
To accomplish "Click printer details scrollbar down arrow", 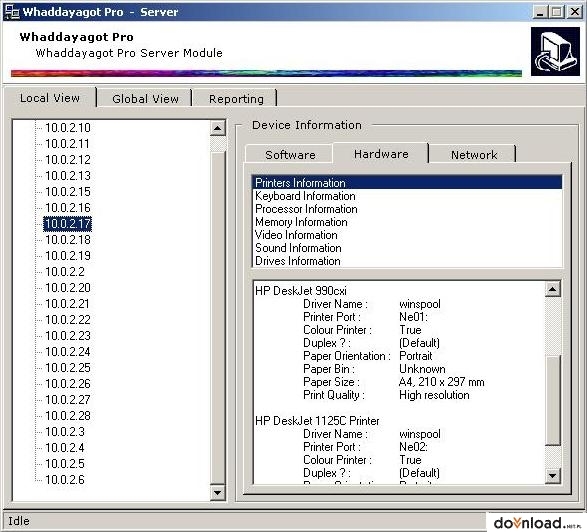I will click(x=553, y=475).
